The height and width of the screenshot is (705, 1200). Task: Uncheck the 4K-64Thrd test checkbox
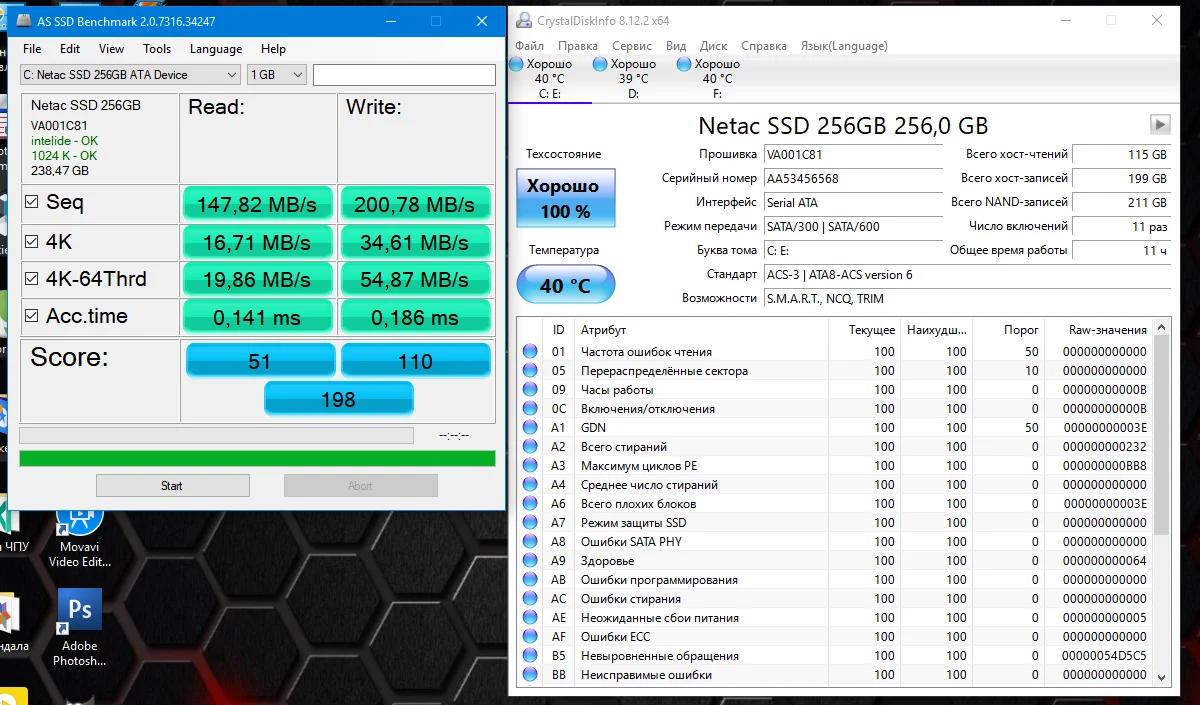(x=32, y=279)
